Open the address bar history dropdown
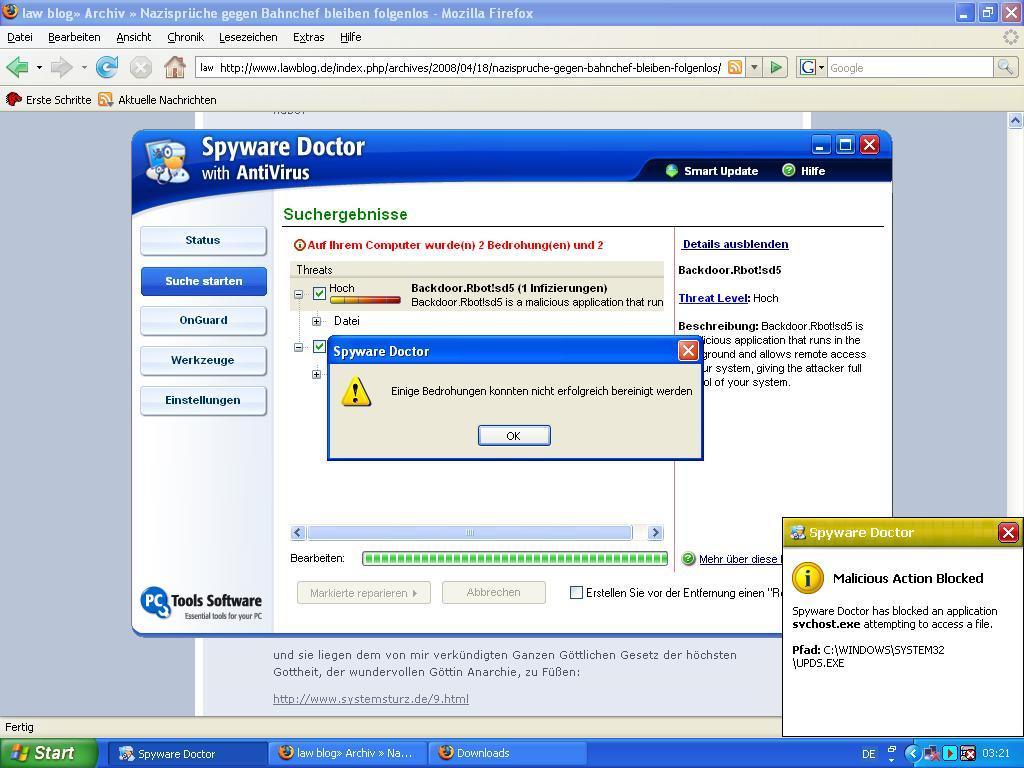The height and width of the screenshot is (768, 1024). (x=754, y=67)
